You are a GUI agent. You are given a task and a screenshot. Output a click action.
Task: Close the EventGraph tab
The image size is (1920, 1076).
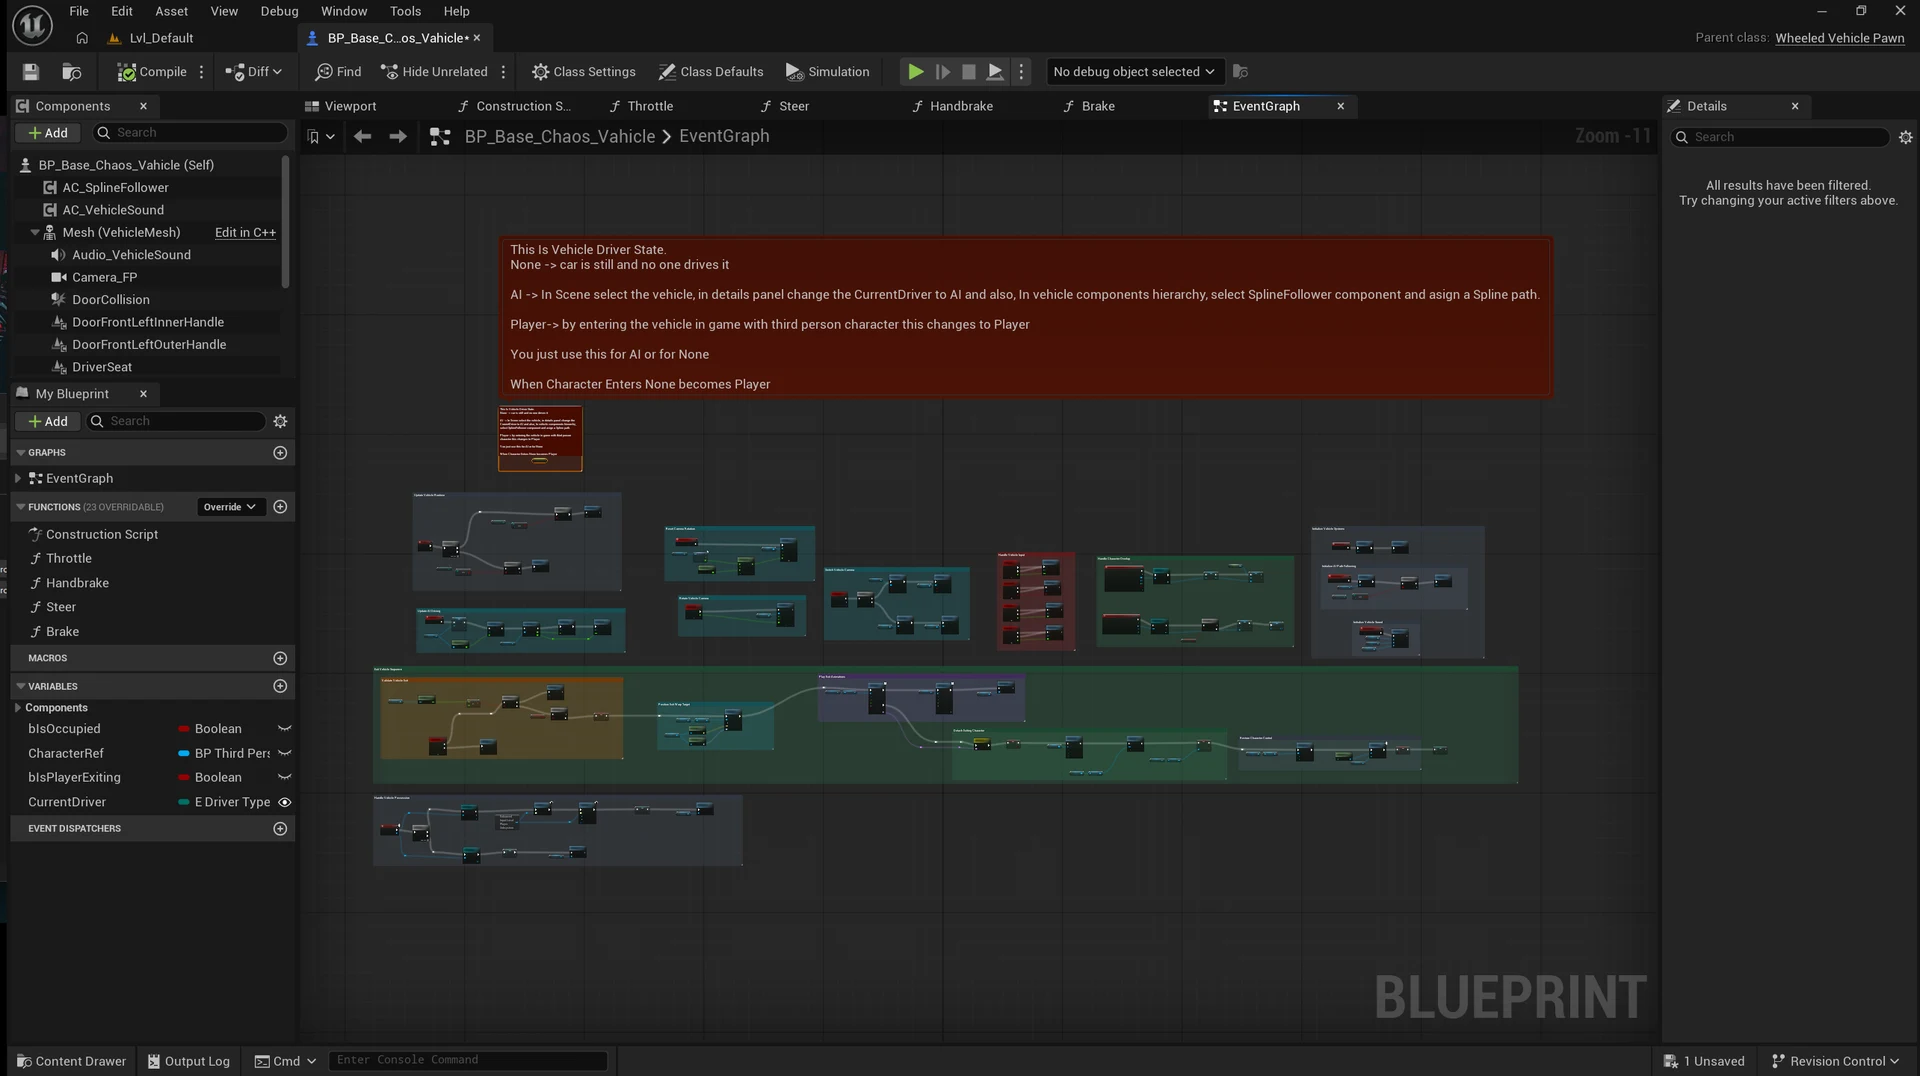tap(1340, 106)
